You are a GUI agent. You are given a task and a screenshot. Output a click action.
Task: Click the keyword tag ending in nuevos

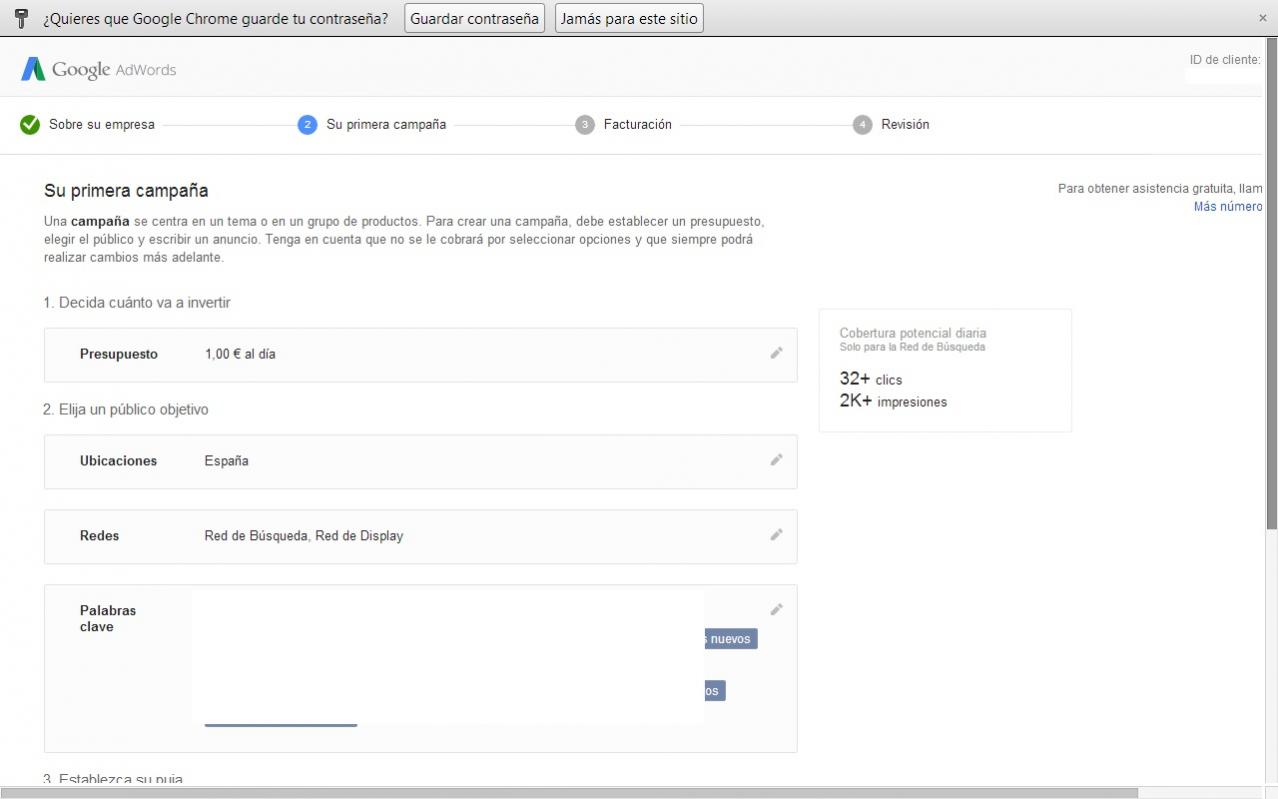(x=730, y=639)
